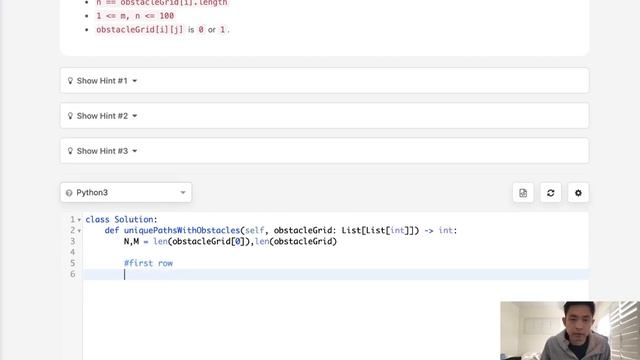Collapse the class Solution fold arrow on line 1

79,220
